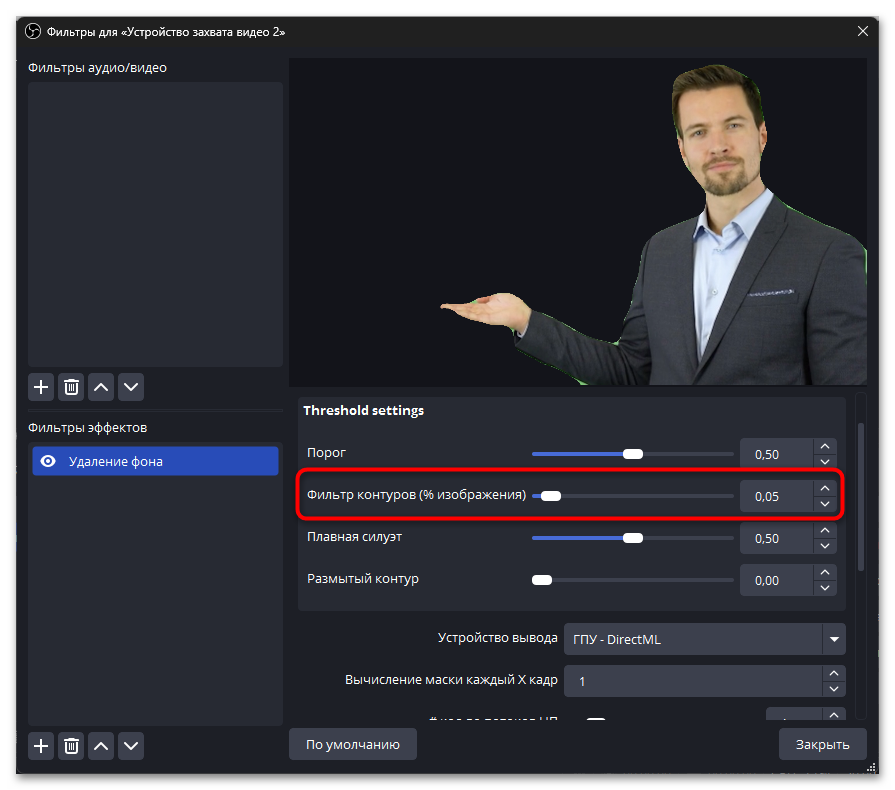895x790 pixels.
Task: Decrease Размытый контур value down arrow
Action: [825, 588]
